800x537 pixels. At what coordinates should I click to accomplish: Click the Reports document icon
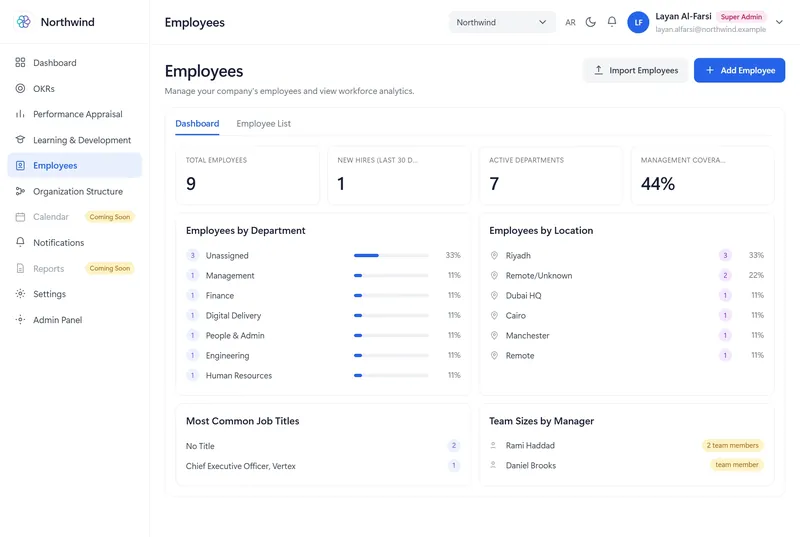pyautogui.click(x=20, y=268)
